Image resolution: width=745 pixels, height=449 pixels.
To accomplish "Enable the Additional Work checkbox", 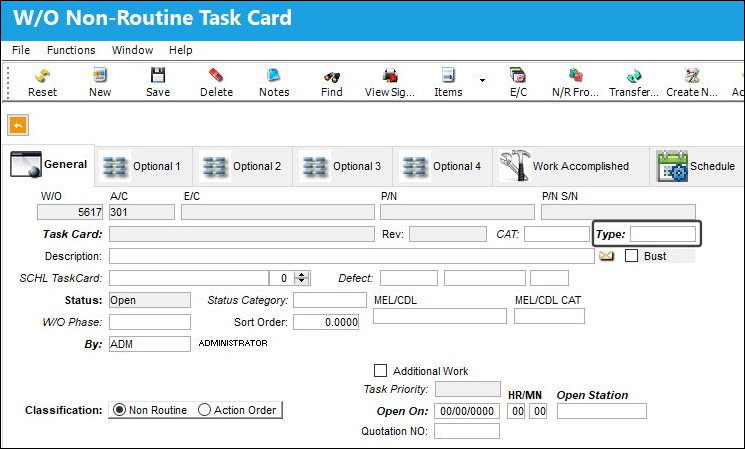I will coord(381,371).
